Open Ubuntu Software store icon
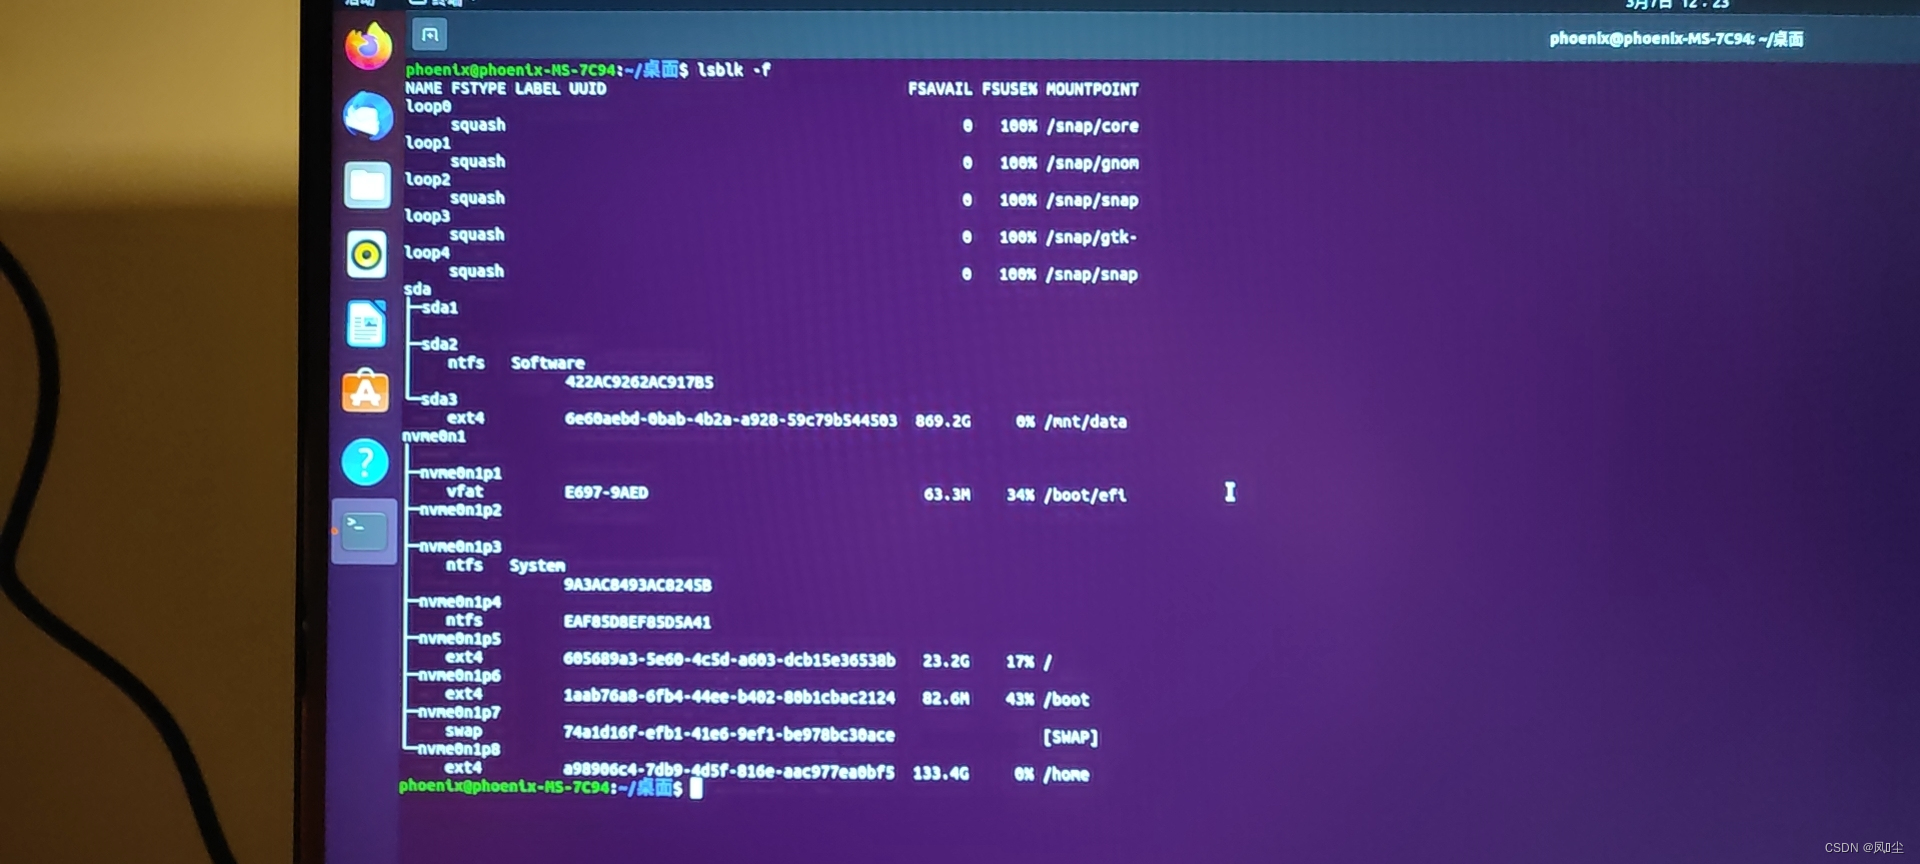The image size is (1920, 864). pos(365,392)
